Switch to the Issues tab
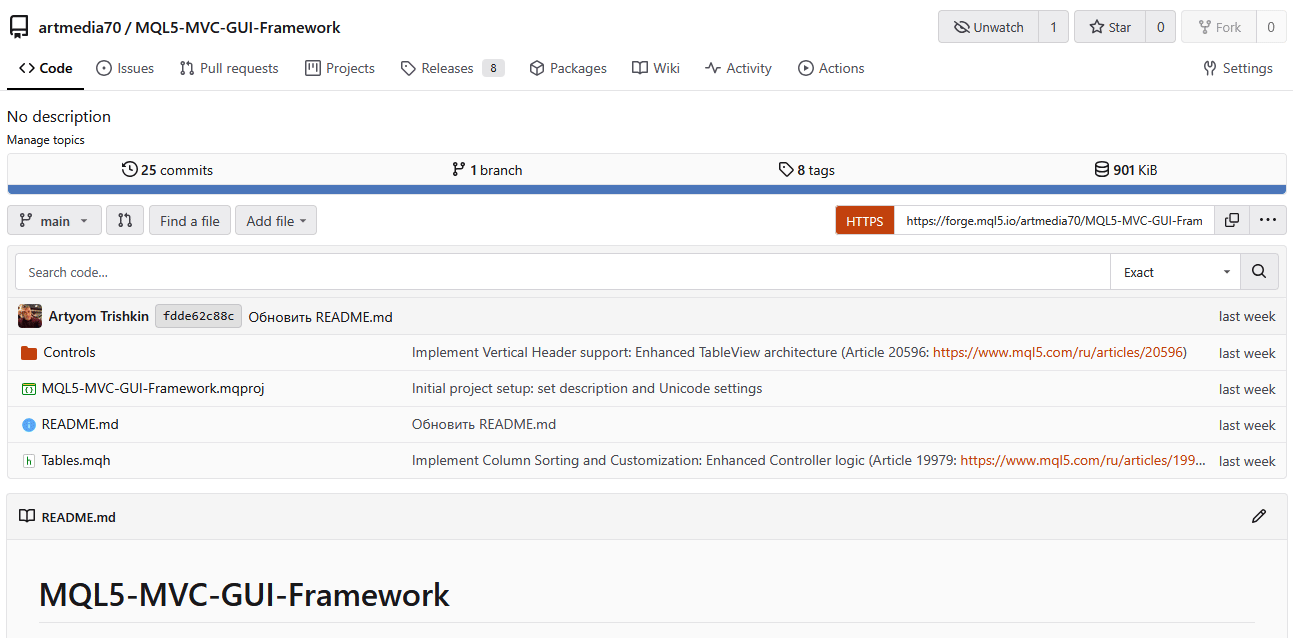The height and width of the screenshot is (638, 1293). click(125, 68)
